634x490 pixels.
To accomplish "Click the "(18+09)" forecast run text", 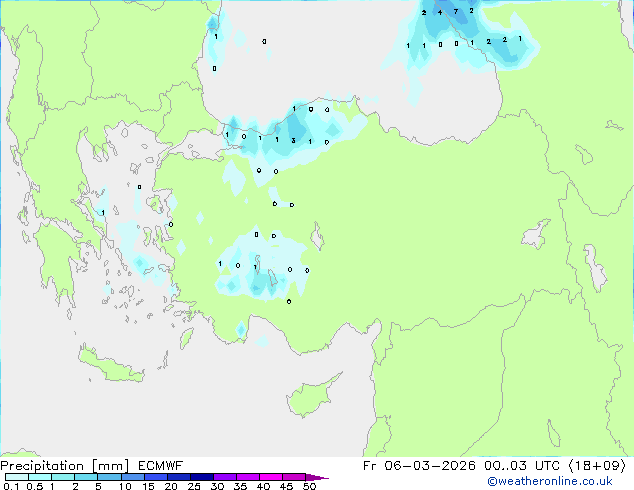I will 598,466.
